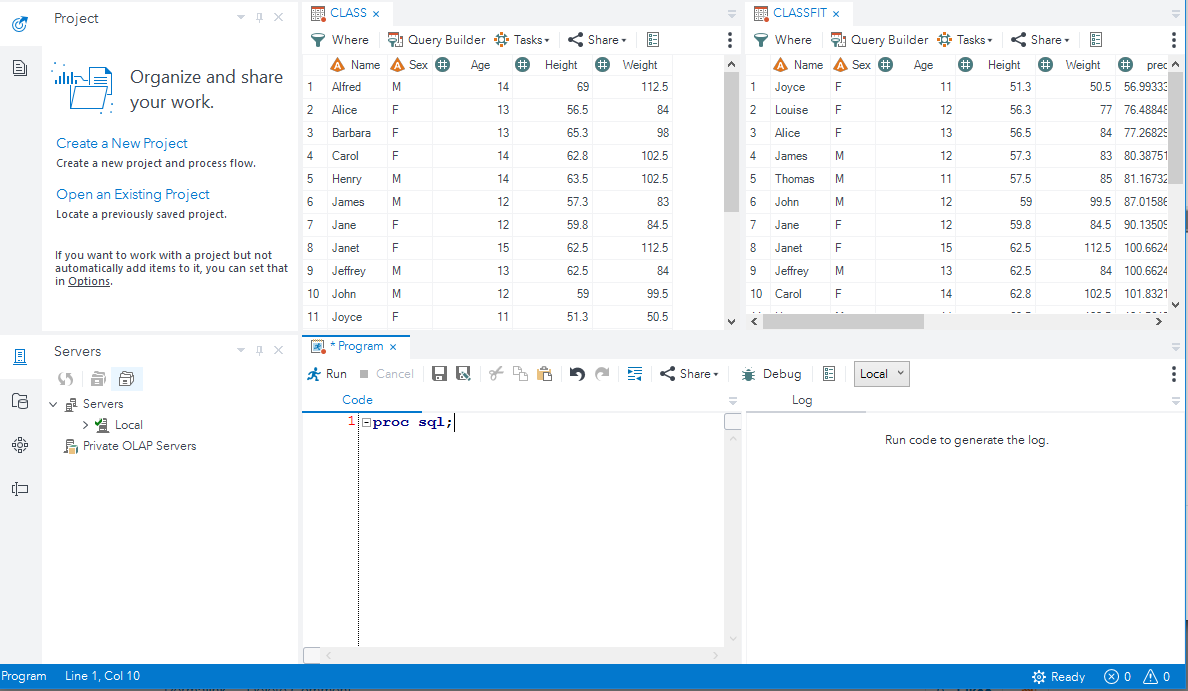Paste clipboard contents into the code editor
The image size is (1188, 691).
click(544, 373)
